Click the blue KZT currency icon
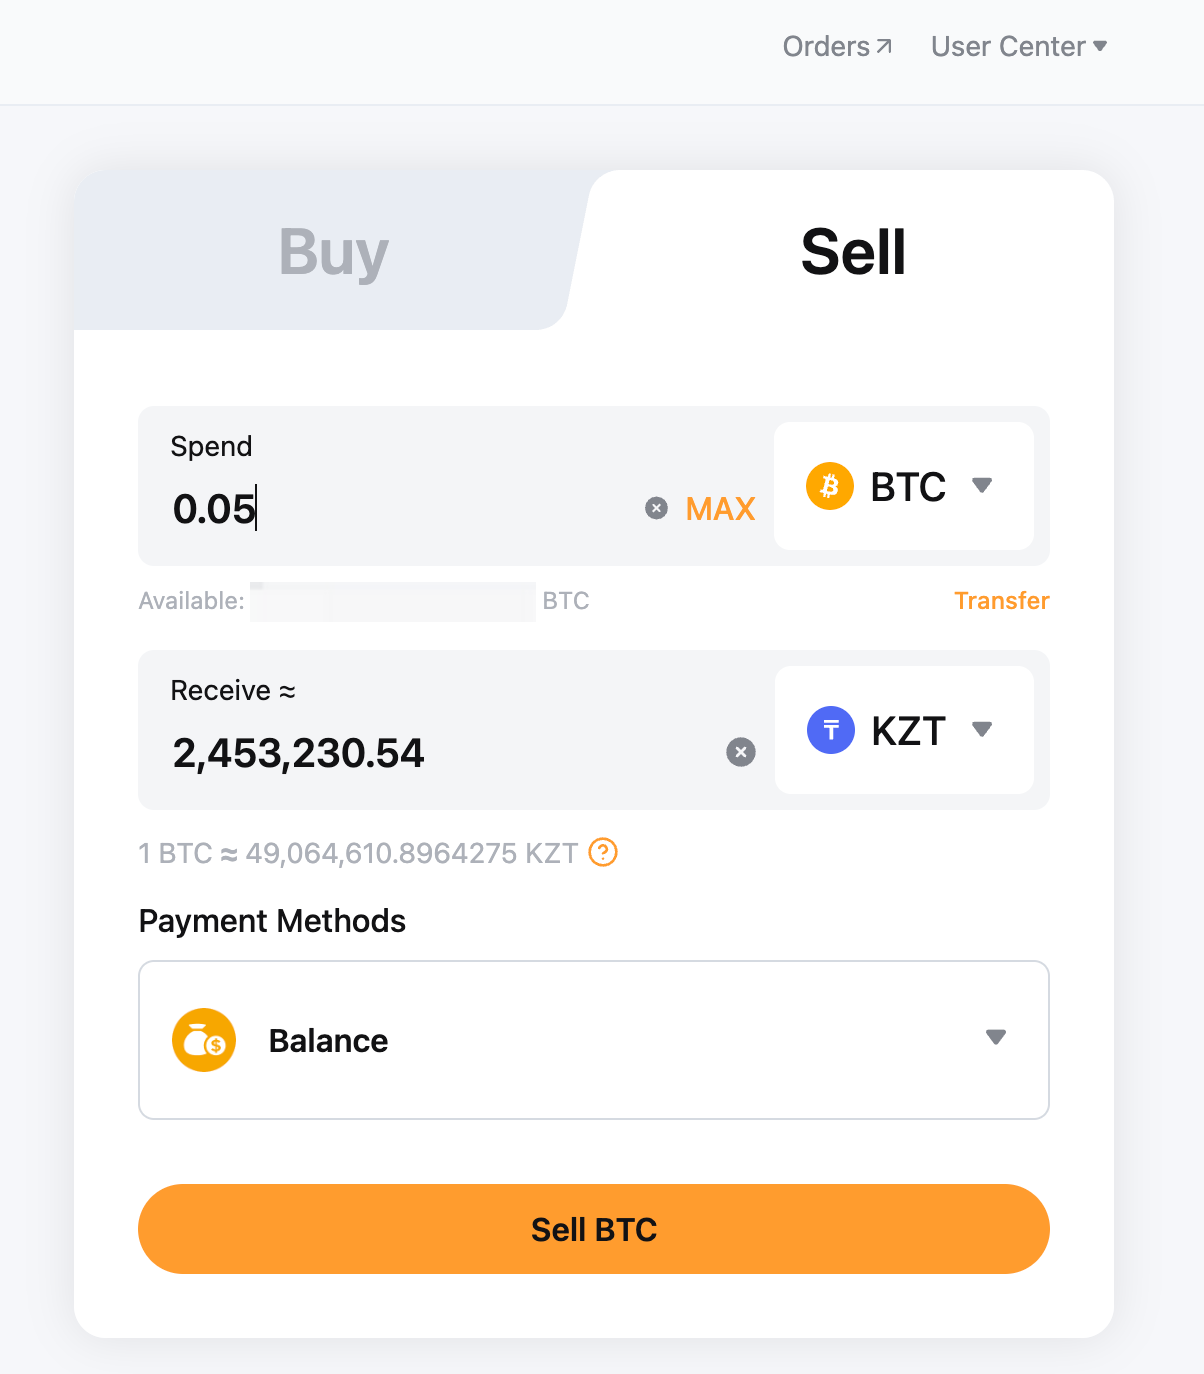 click(x=830, y=730)
